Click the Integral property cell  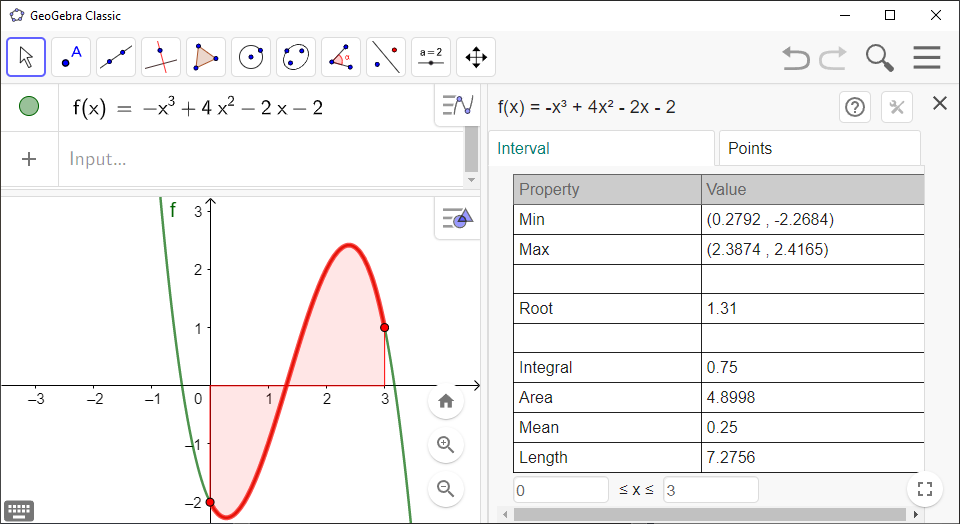point(607,367)
